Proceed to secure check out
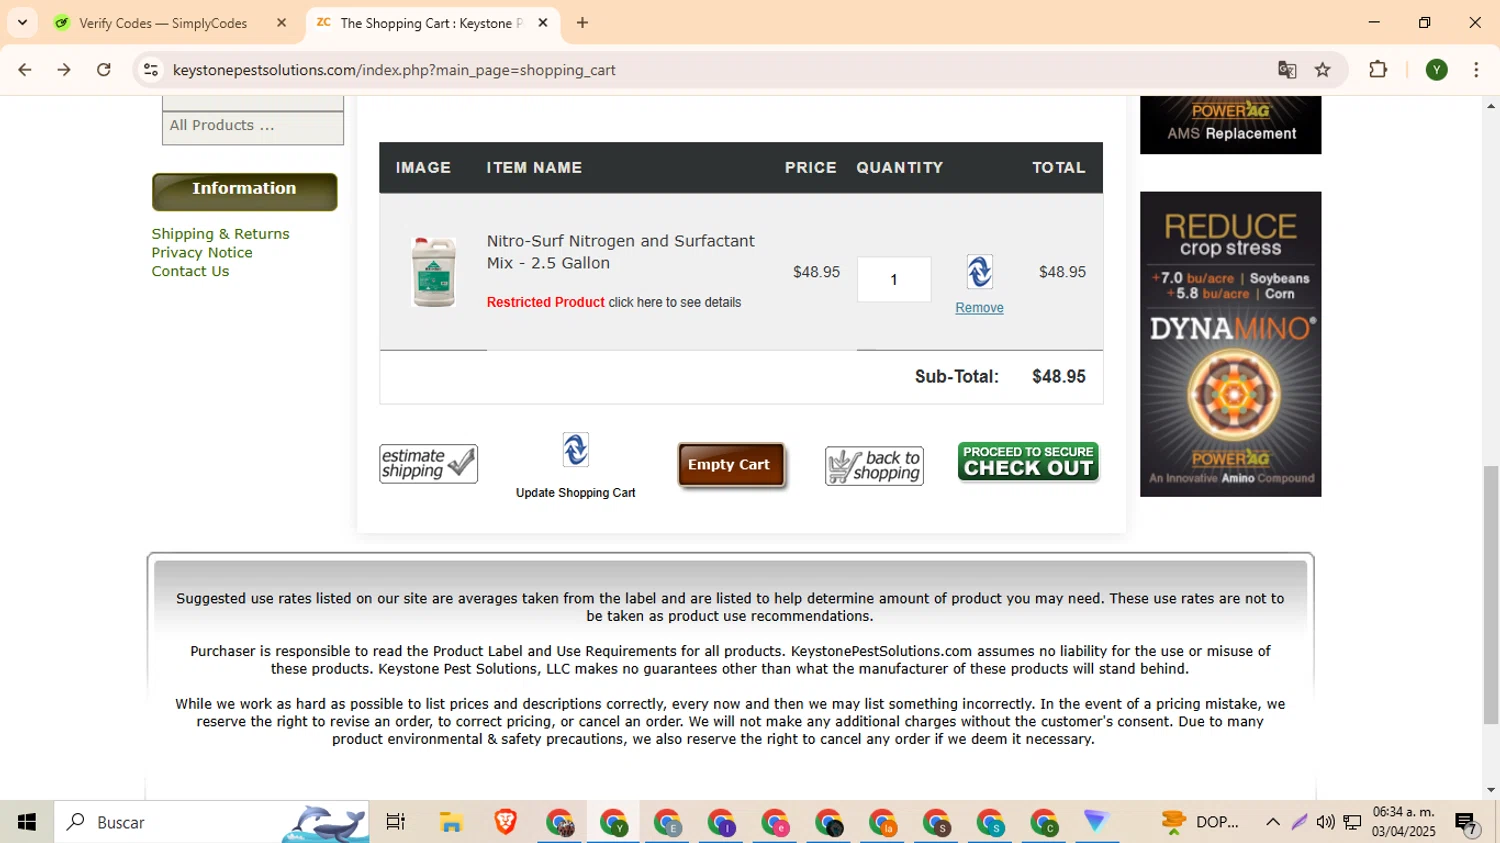The width and height of the screenshot is (1500, 843). coord(1028,462)
